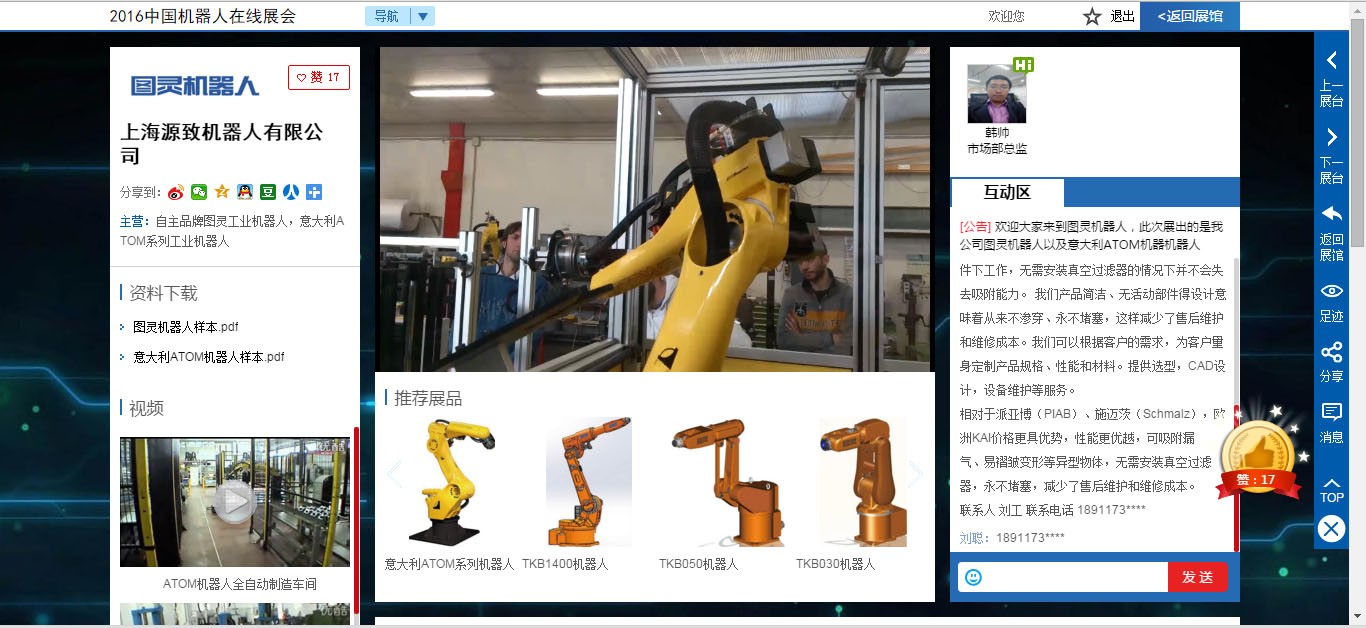1366x628 pixels.
Task: Return to exhibition hall from sidebar (返回展馆)
Action: (x=1331, y=232)
